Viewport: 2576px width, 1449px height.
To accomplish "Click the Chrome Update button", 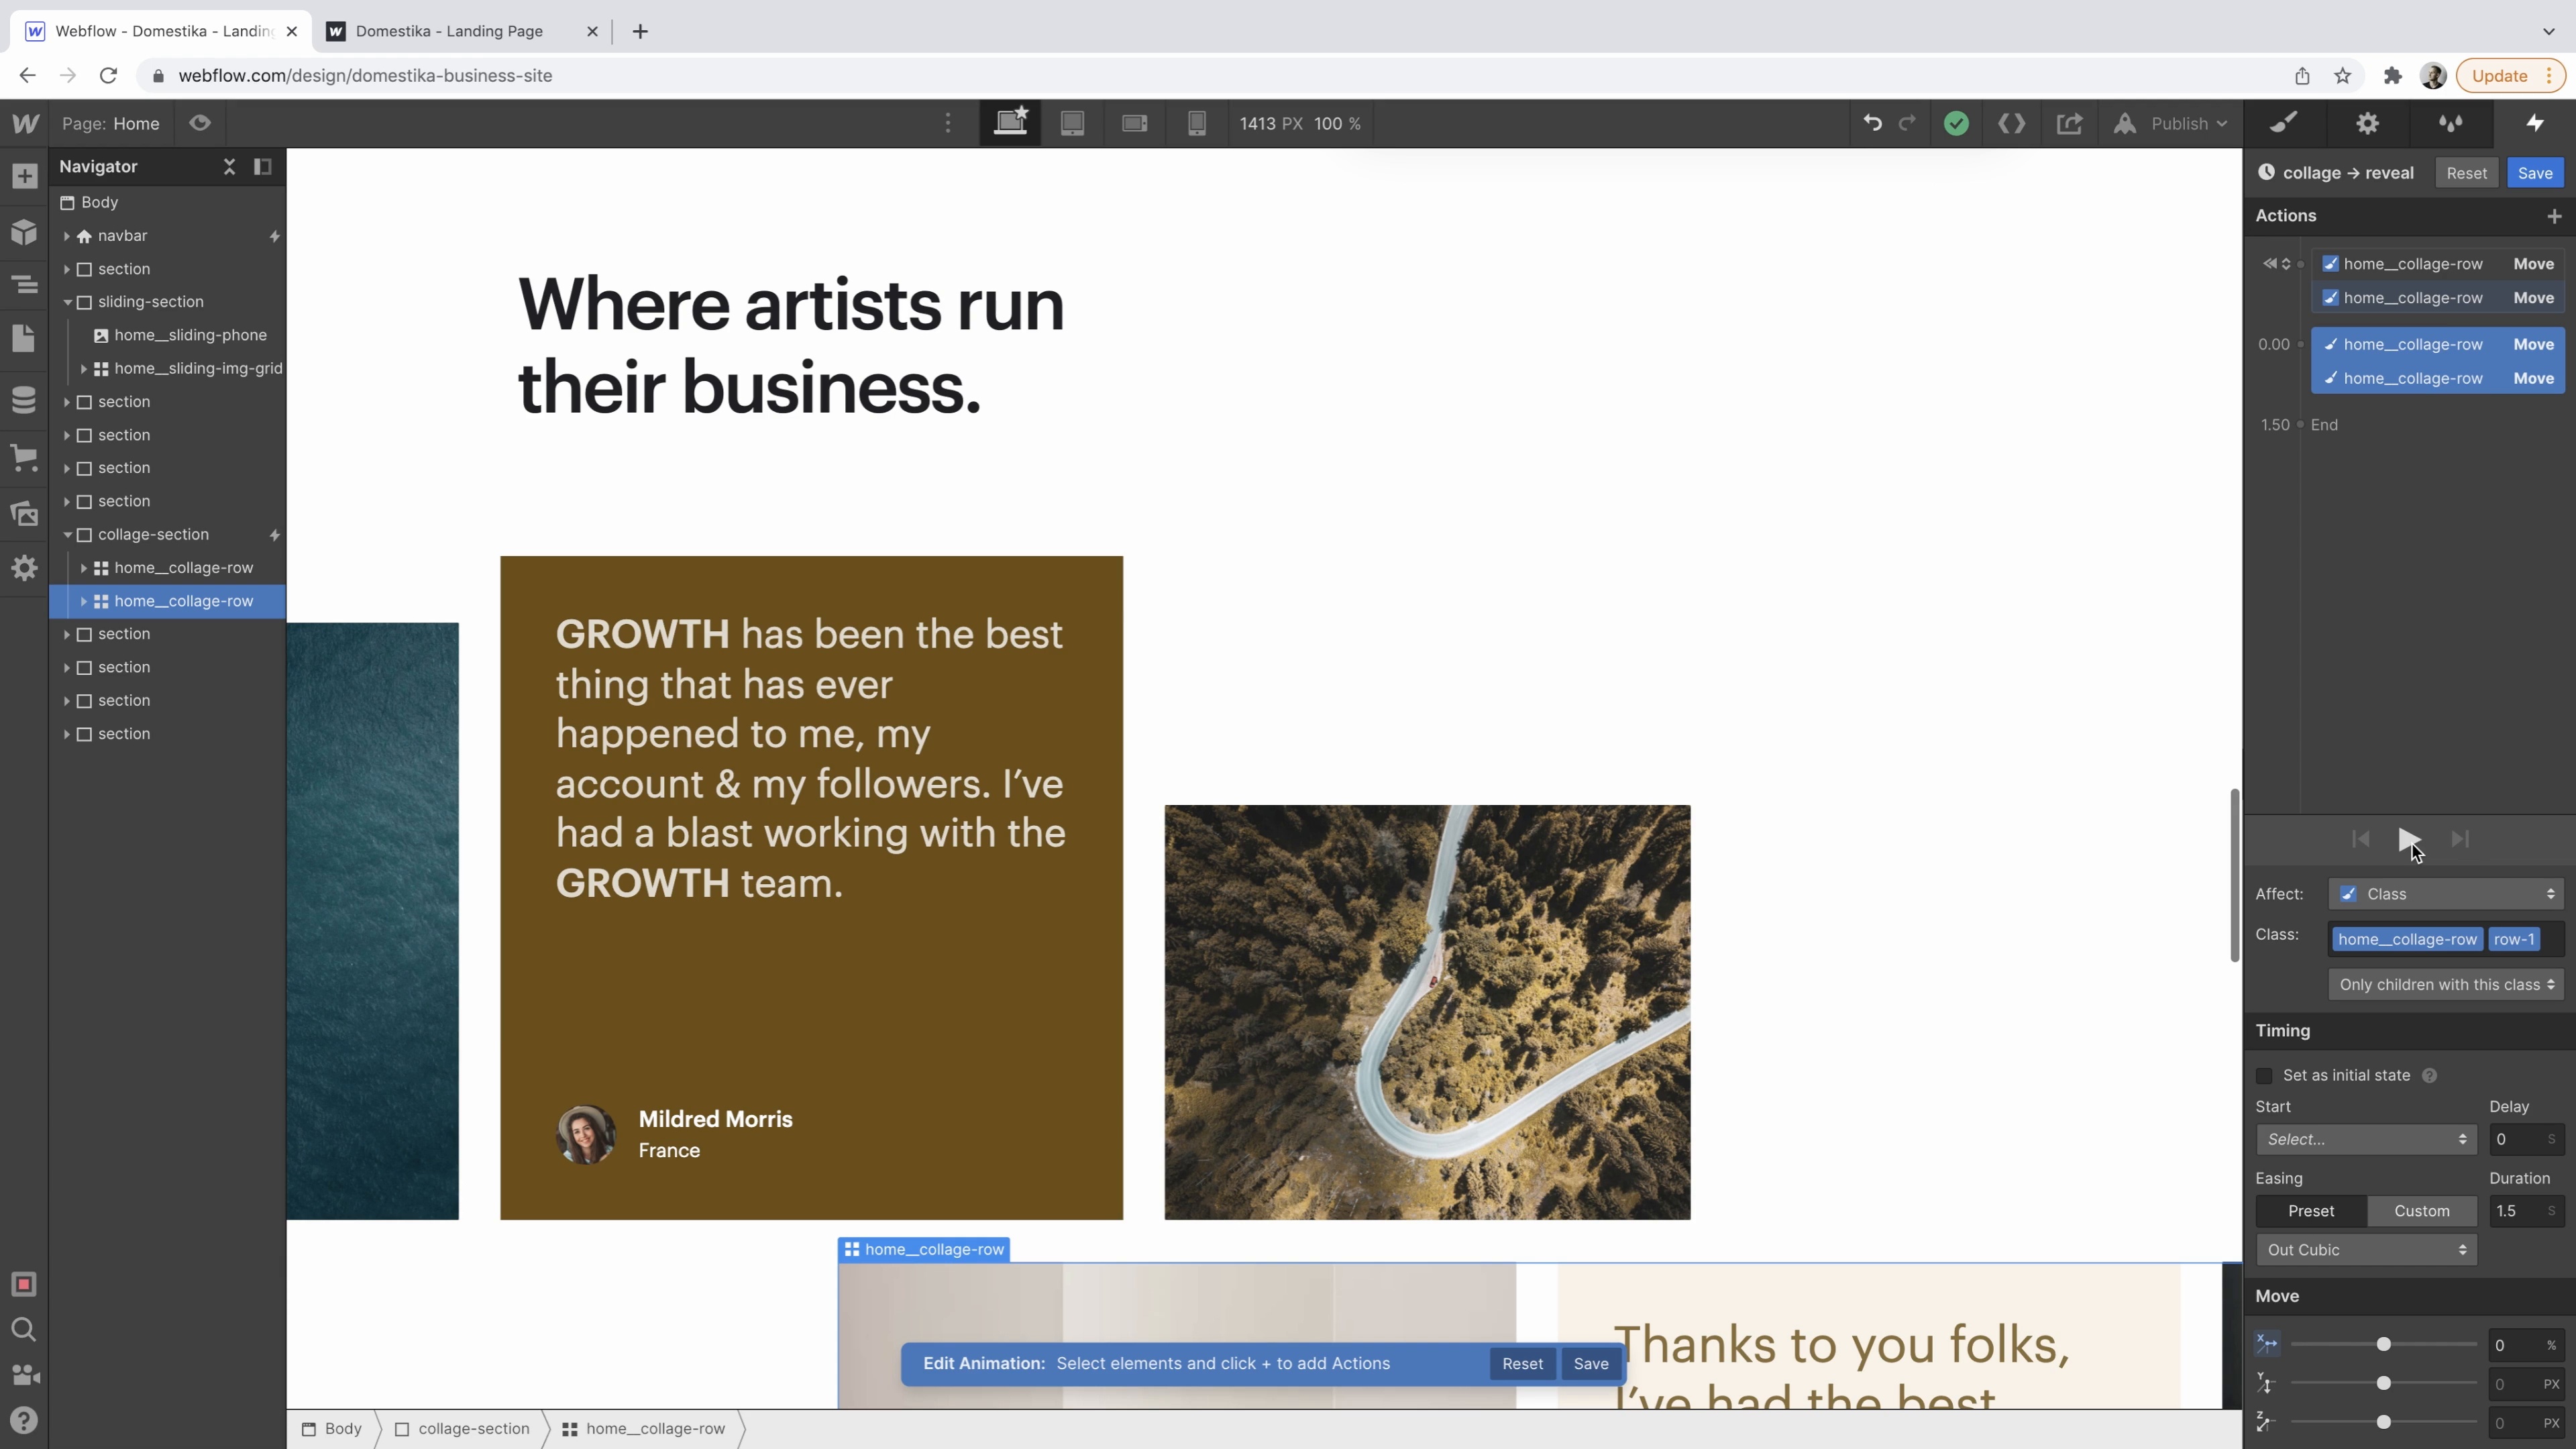I will click(x=2510, y=76).
